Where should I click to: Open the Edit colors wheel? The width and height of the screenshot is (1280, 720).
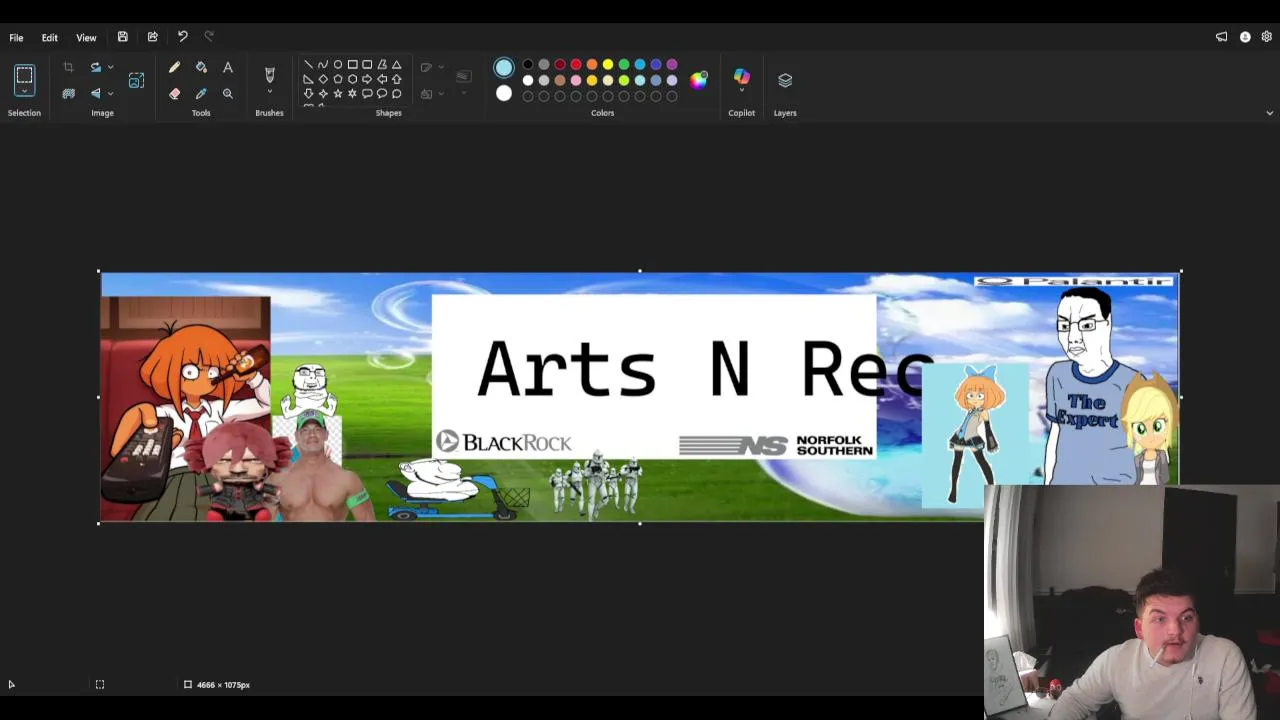(698, 80)
